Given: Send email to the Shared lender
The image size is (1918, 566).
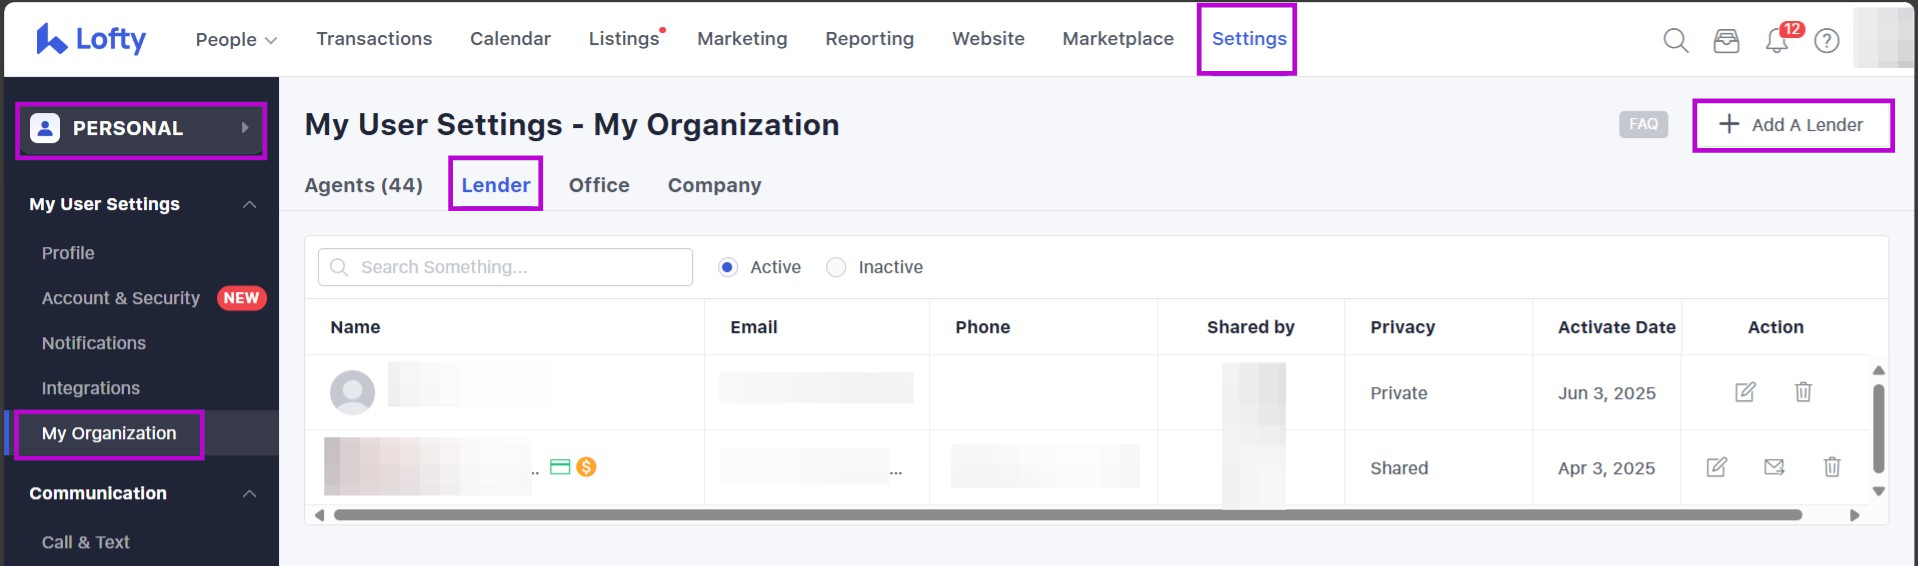Looking at the screenshot, I should pos(1774,467).
